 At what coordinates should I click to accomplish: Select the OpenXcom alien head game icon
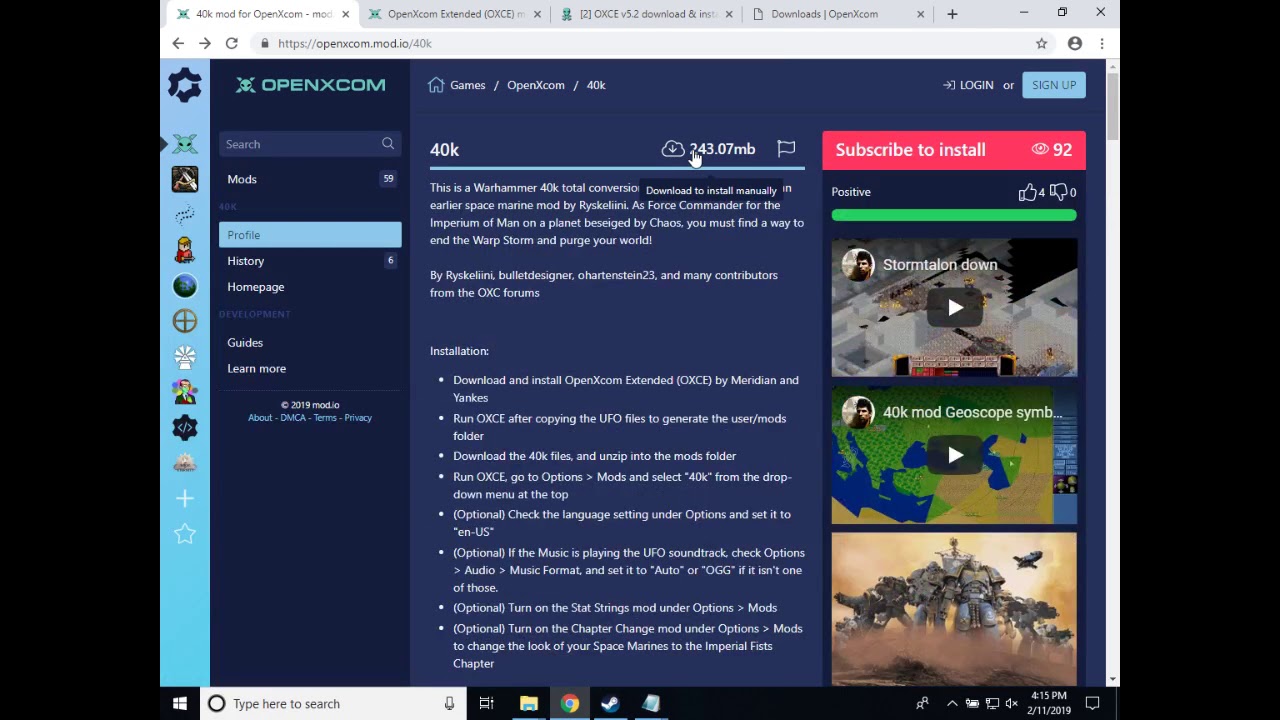(x=185, y=144)
